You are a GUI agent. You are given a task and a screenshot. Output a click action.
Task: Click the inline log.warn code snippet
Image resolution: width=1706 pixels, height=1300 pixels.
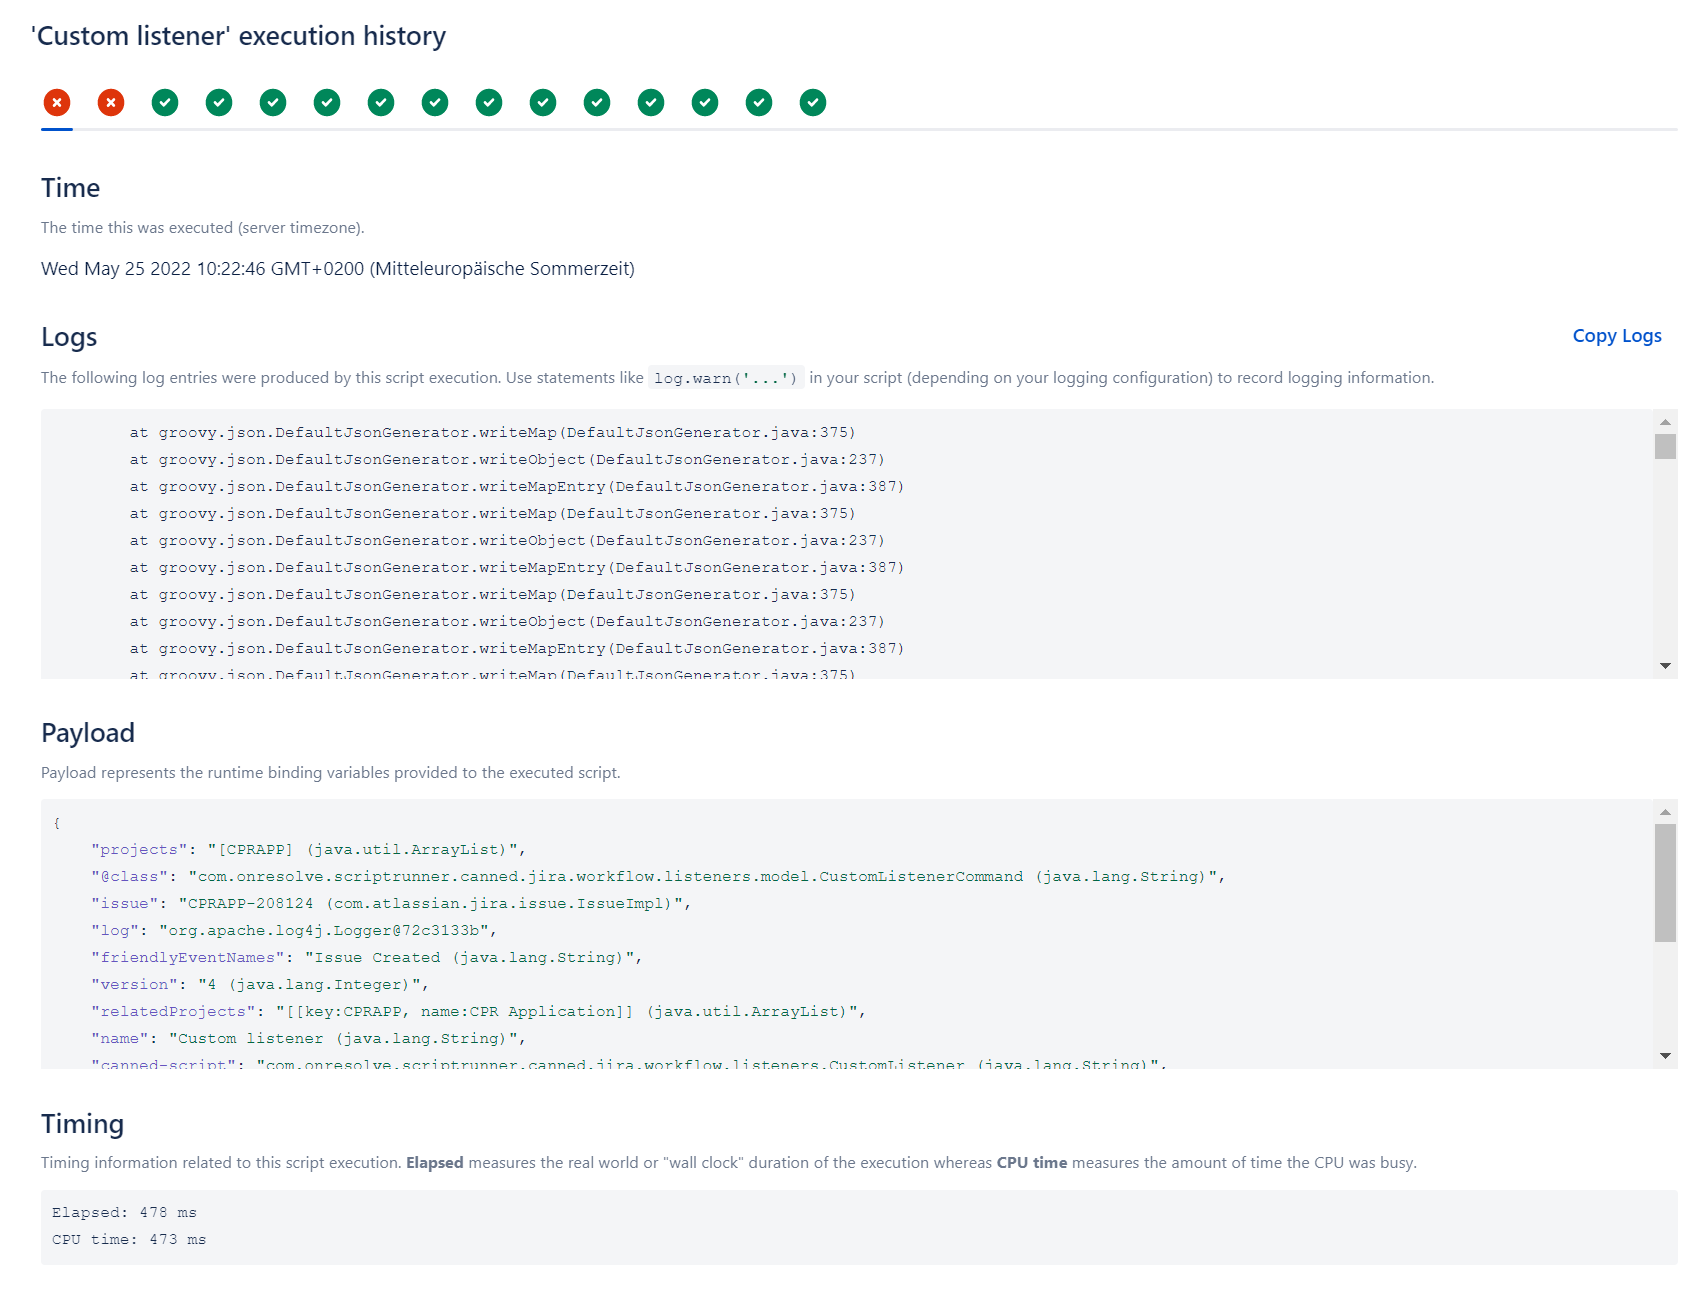[x=725, y=378]
